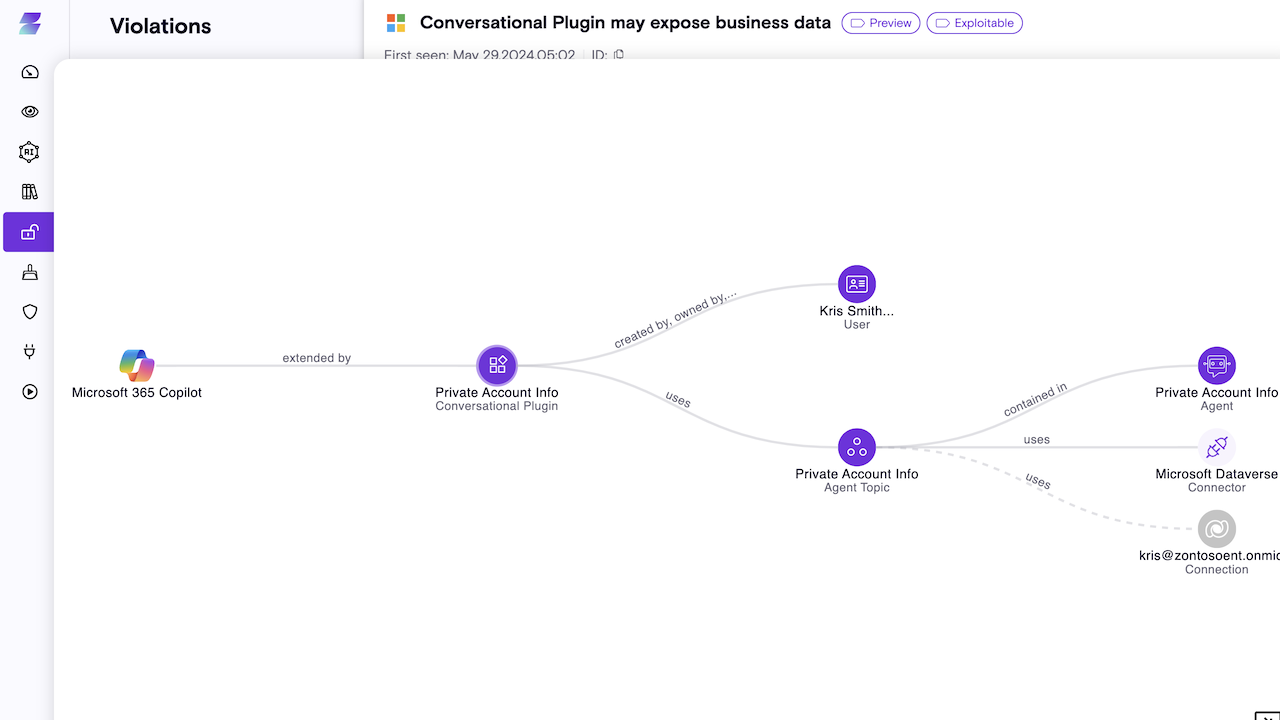This screenshot has height=720, width=1280.
Task: Select the highlighted unlocked padlock sidebar icon
Action: (30, 232)
